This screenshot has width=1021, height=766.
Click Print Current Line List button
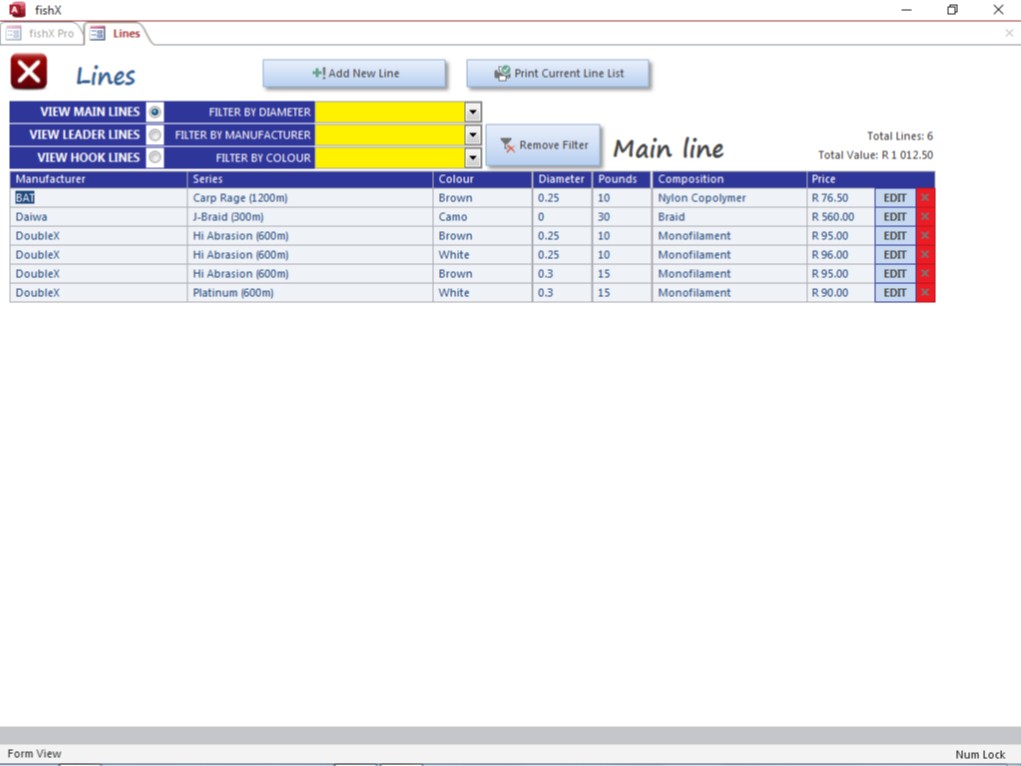[x=558, y=74]
